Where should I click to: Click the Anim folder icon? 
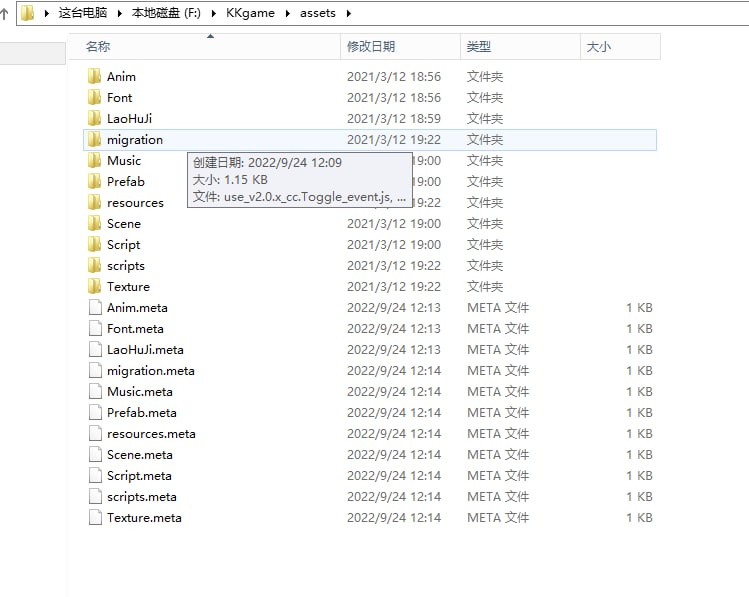[x=94, y=77]
